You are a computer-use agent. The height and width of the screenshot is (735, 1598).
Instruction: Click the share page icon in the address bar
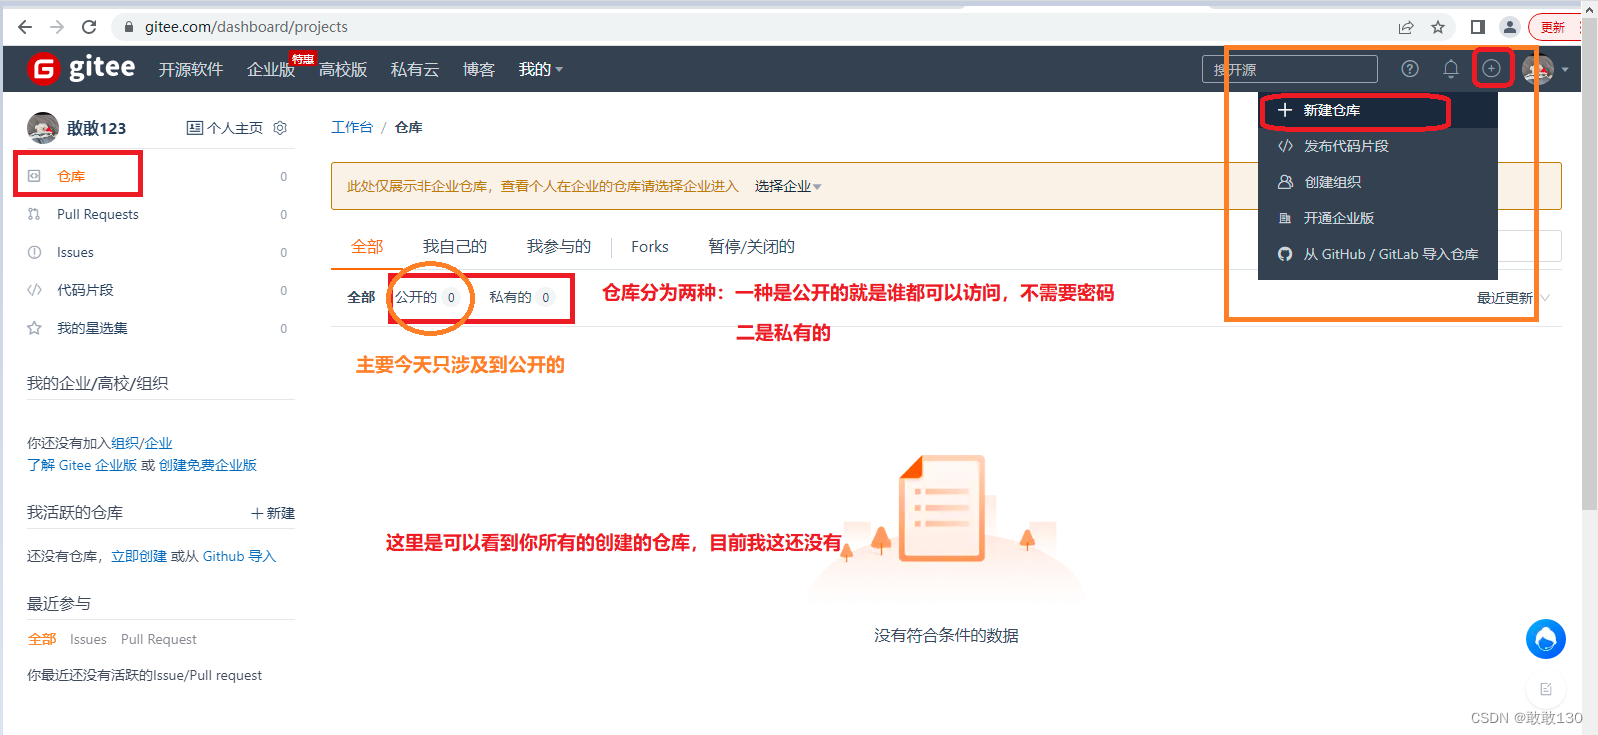(x=1406, y=27)
